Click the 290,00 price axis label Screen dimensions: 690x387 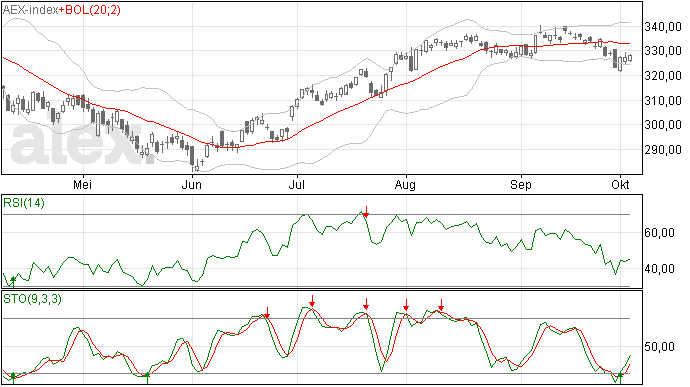coord(663,150)
